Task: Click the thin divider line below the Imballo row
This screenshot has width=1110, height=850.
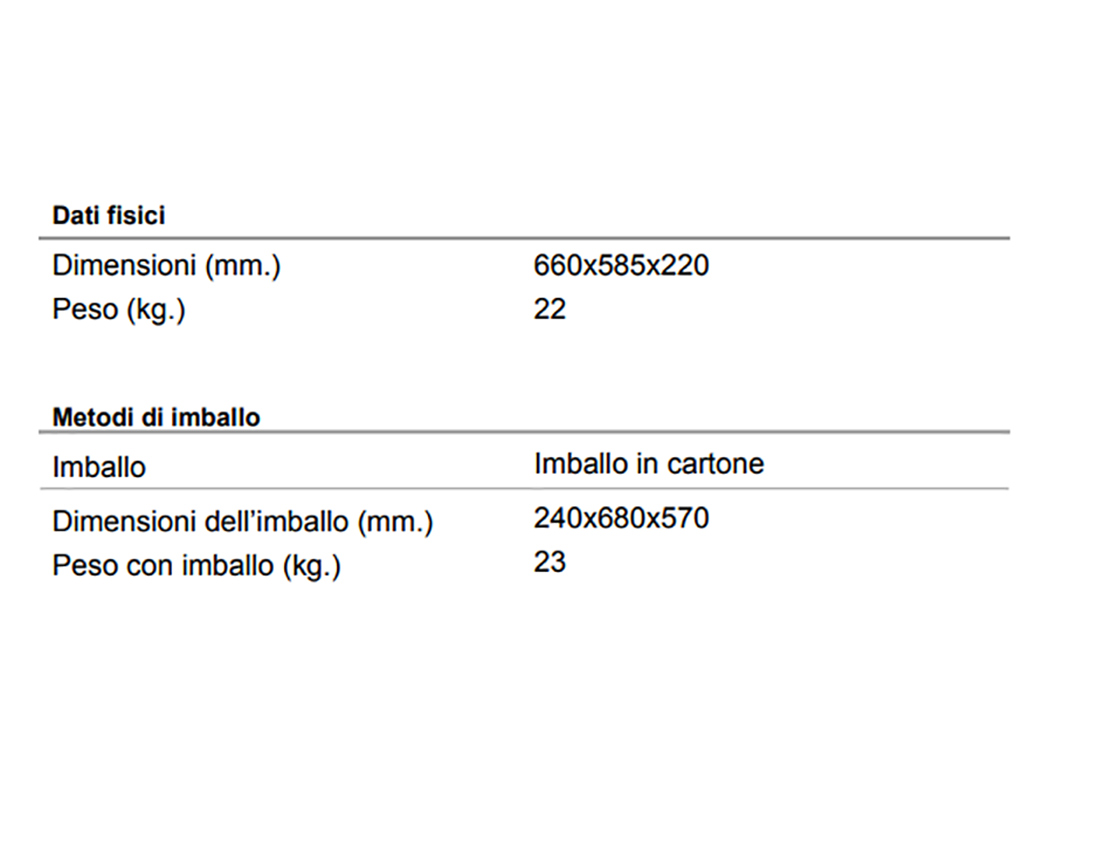Action: coord(524,488)
